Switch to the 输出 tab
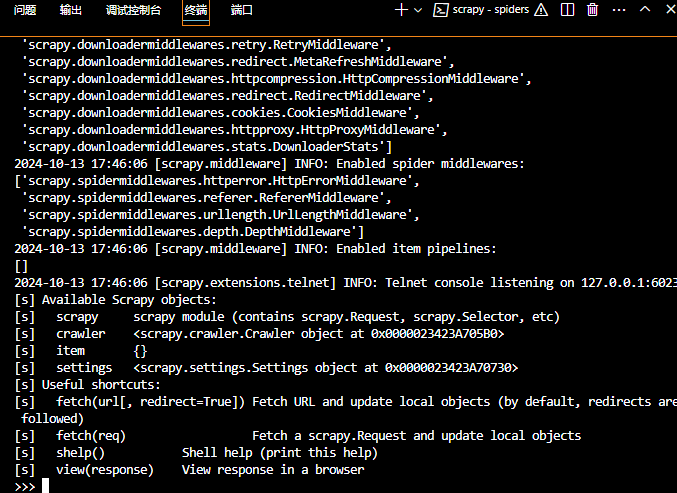 [x=71, y=10]
